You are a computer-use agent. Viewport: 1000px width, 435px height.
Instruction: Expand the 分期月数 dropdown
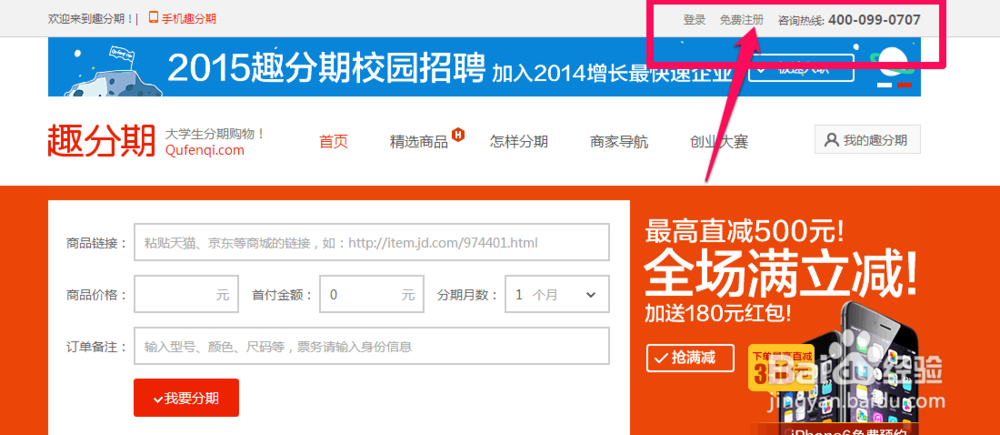click(557, 294)
